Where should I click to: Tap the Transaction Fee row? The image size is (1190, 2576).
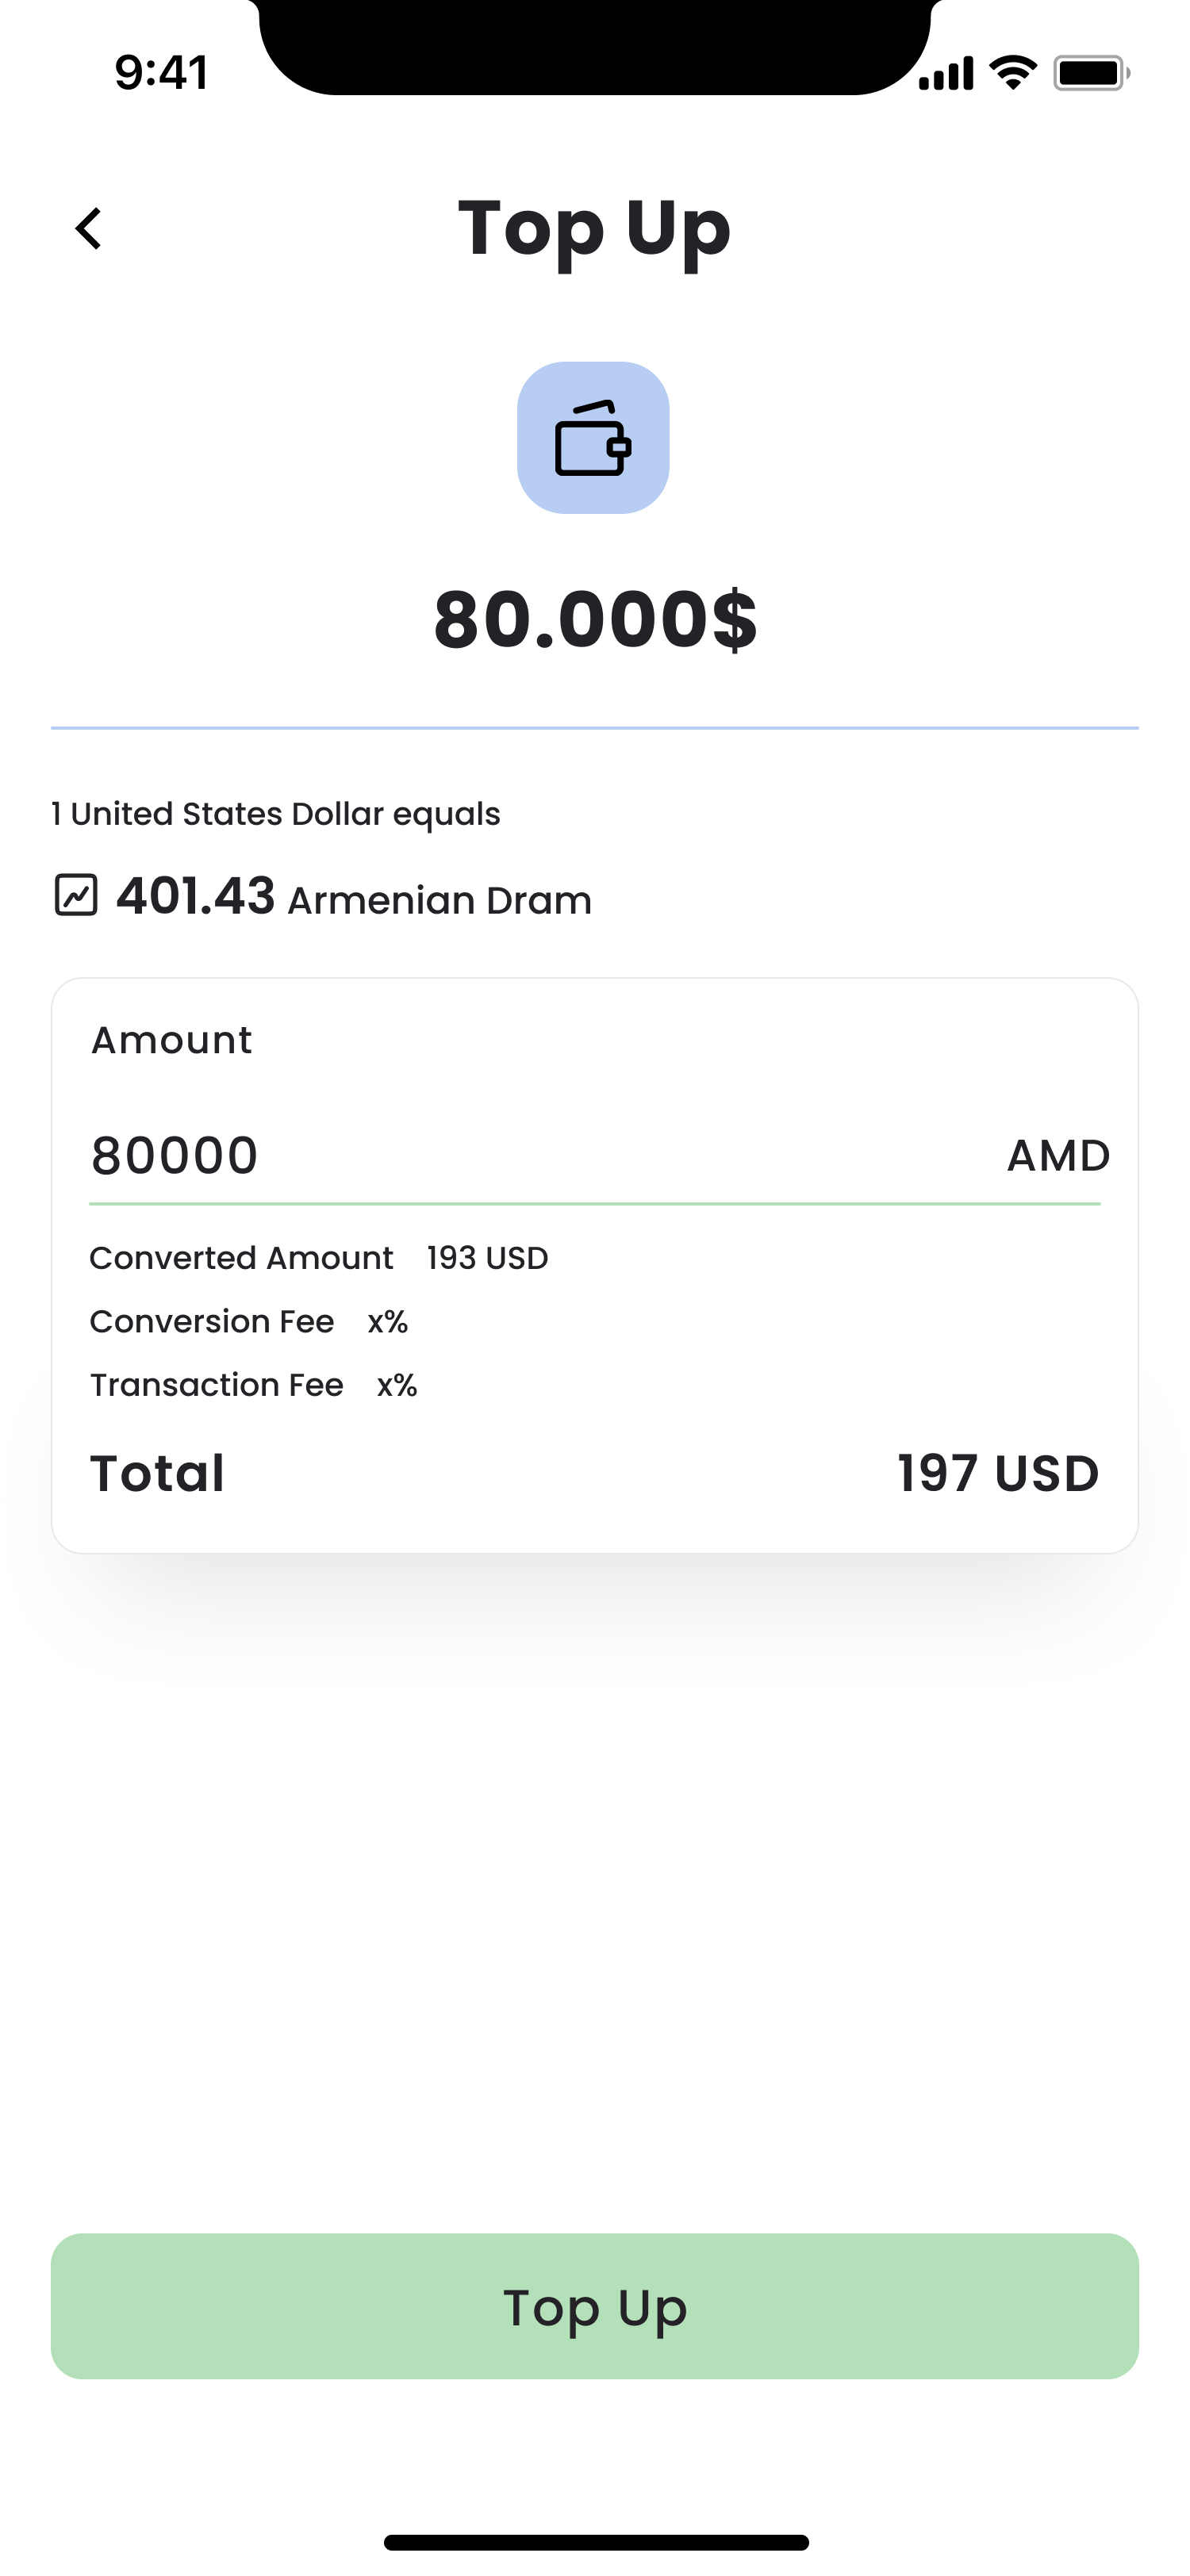pos(254,1385)
